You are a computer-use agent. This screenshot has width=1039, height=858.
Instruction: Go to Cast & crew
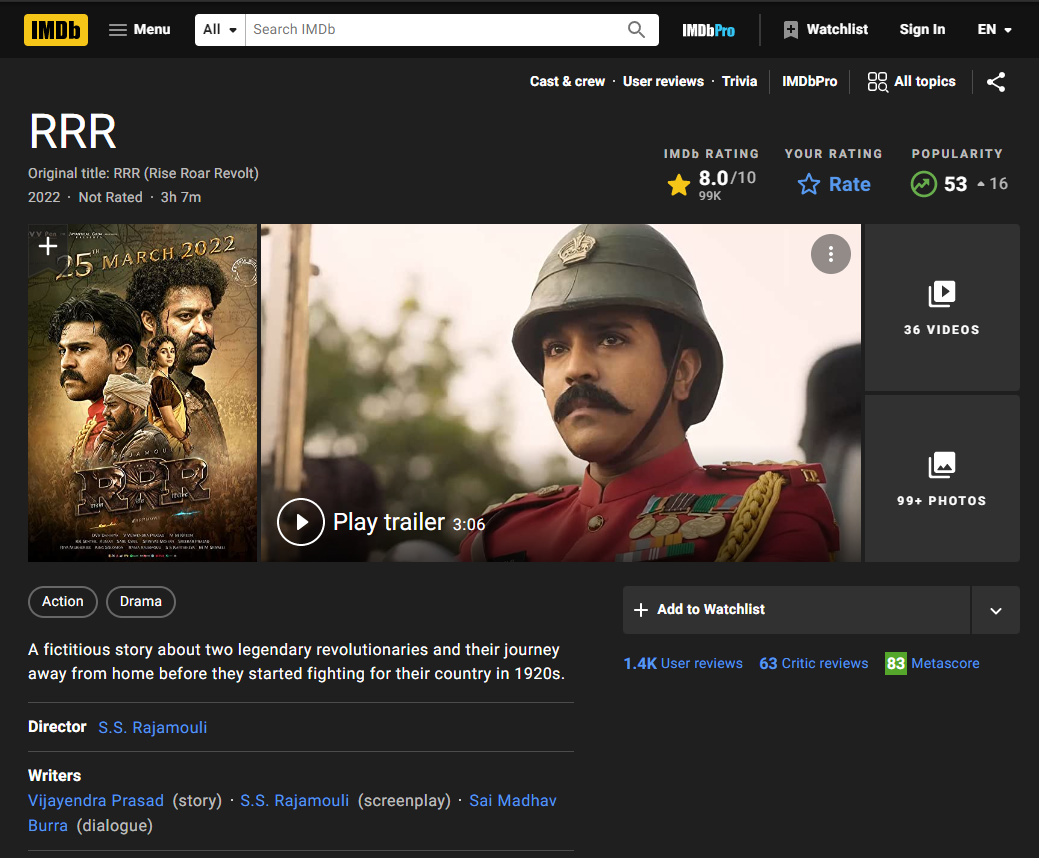click(567, 81)
